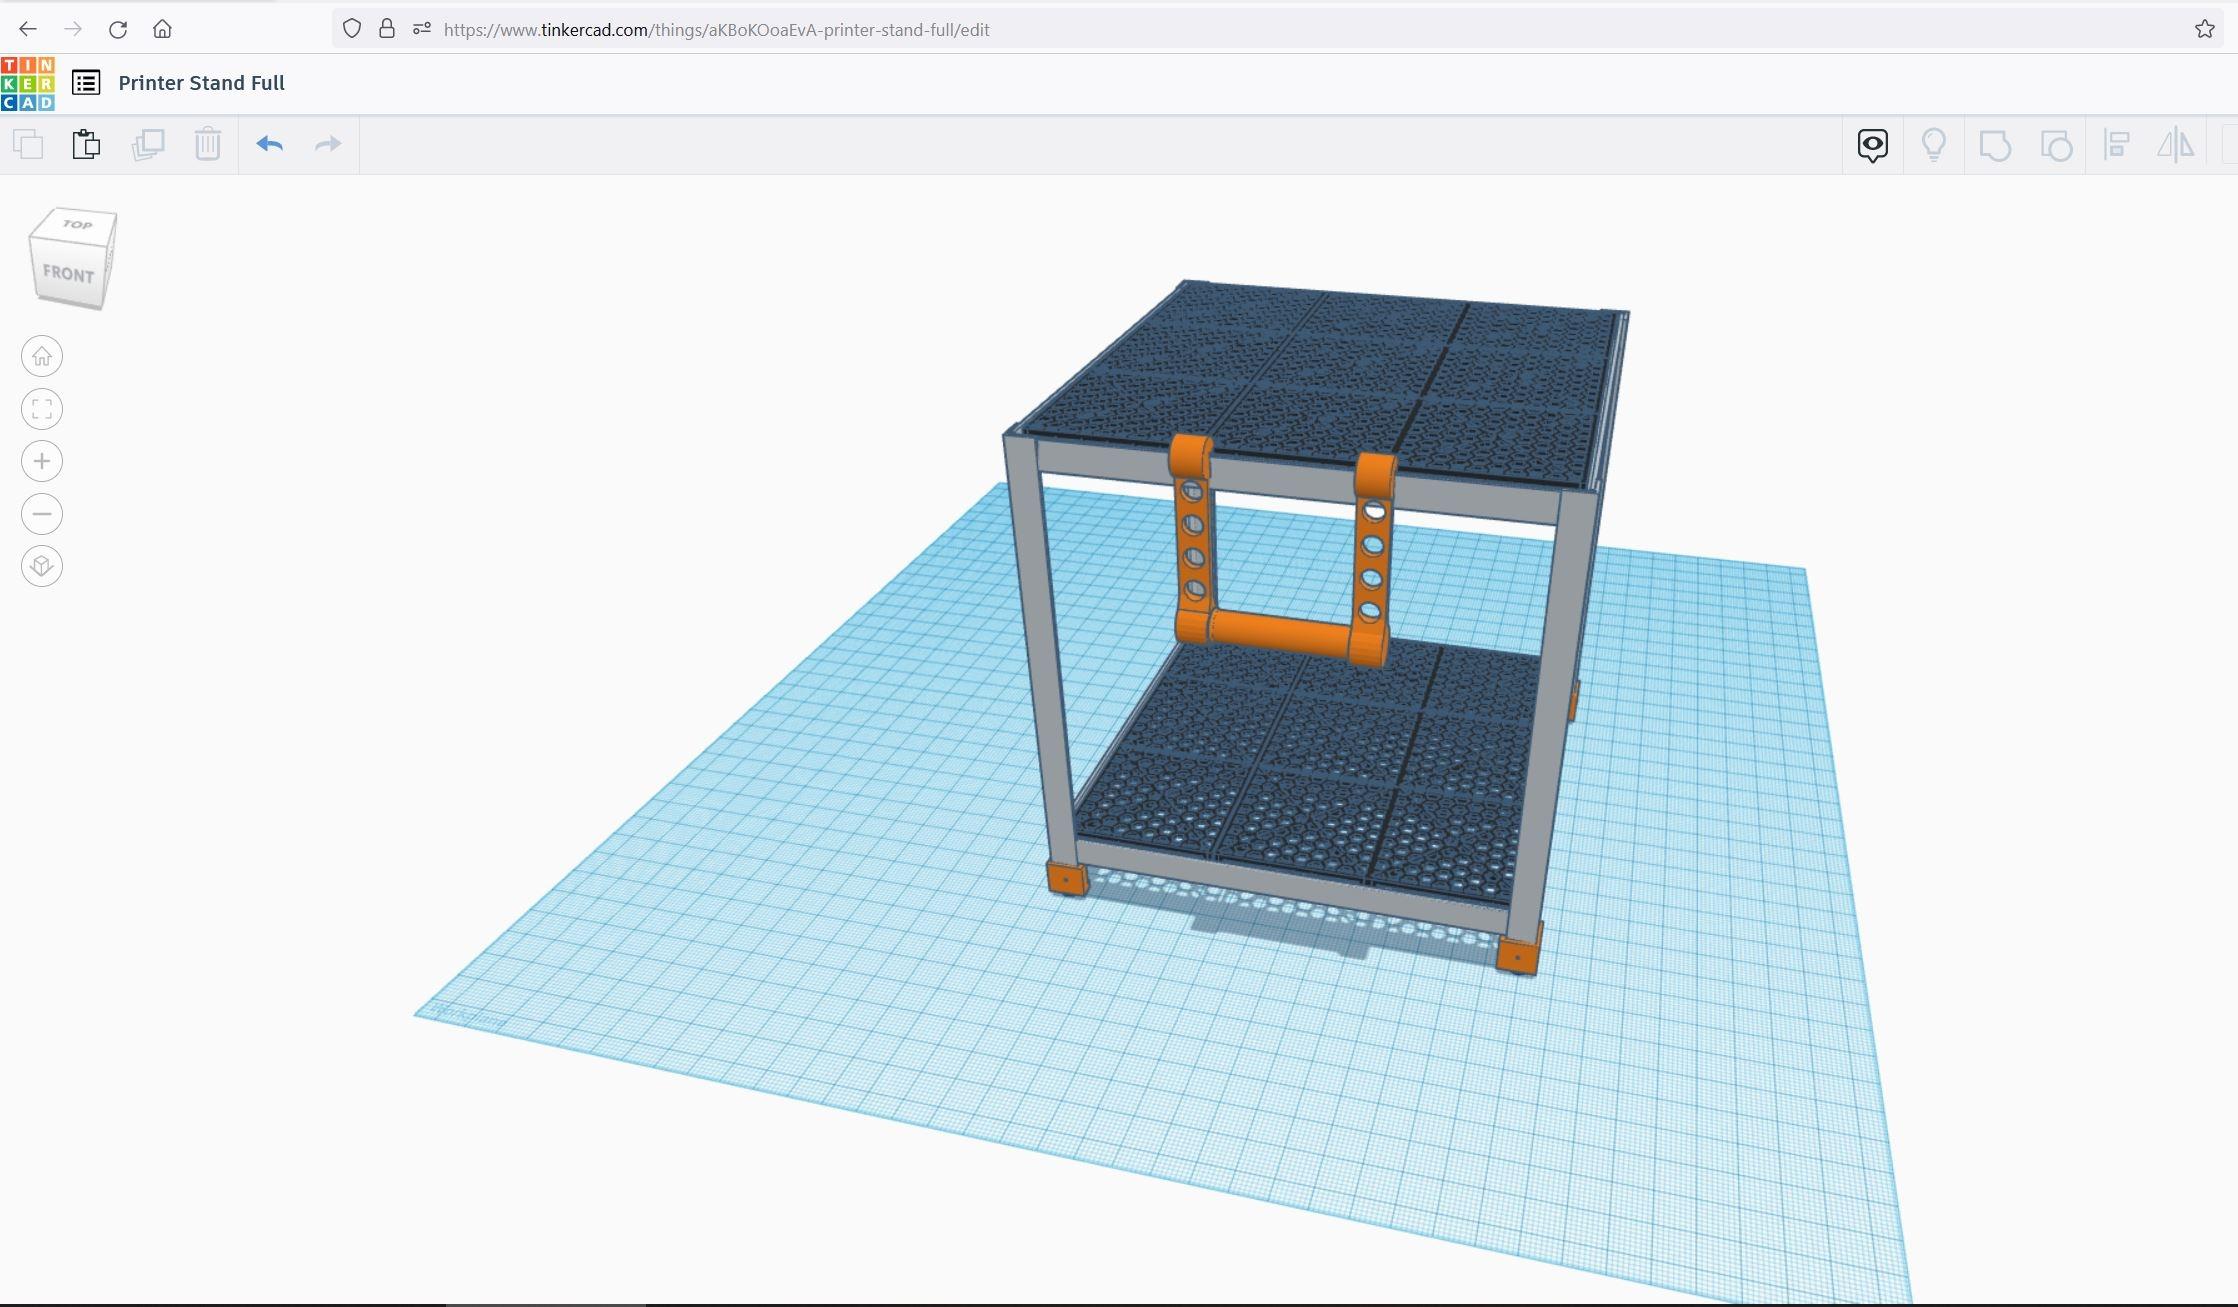
Task: Zoom in with plus button
Action: pos(42,461)
